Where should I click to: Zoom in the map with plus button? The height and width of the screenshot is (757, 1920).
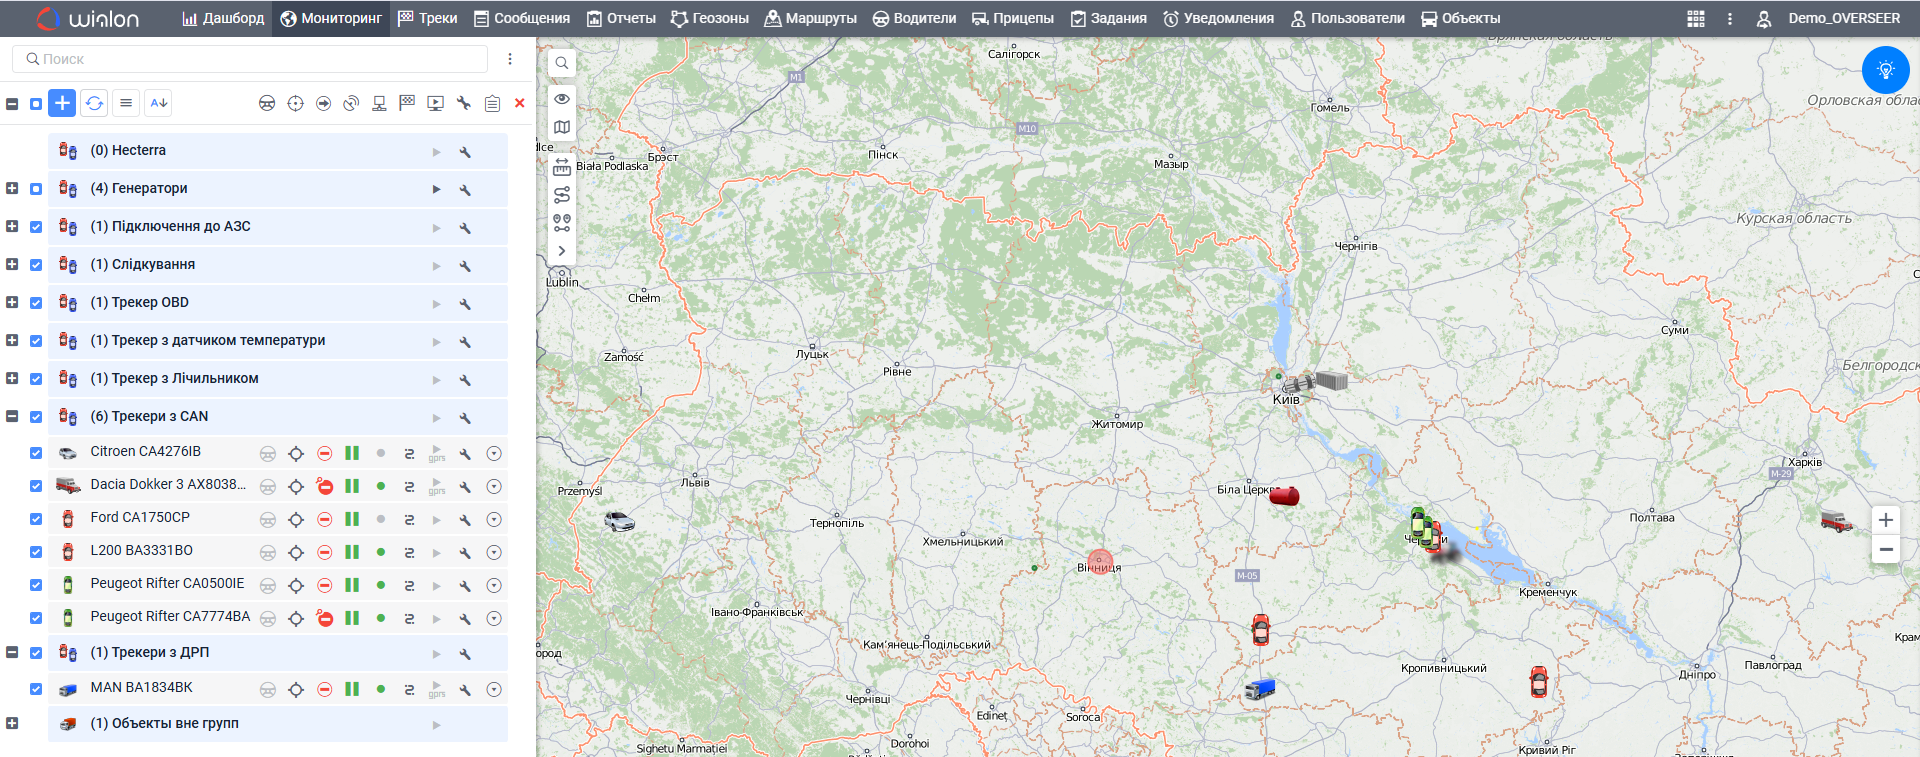point(1885,520)
